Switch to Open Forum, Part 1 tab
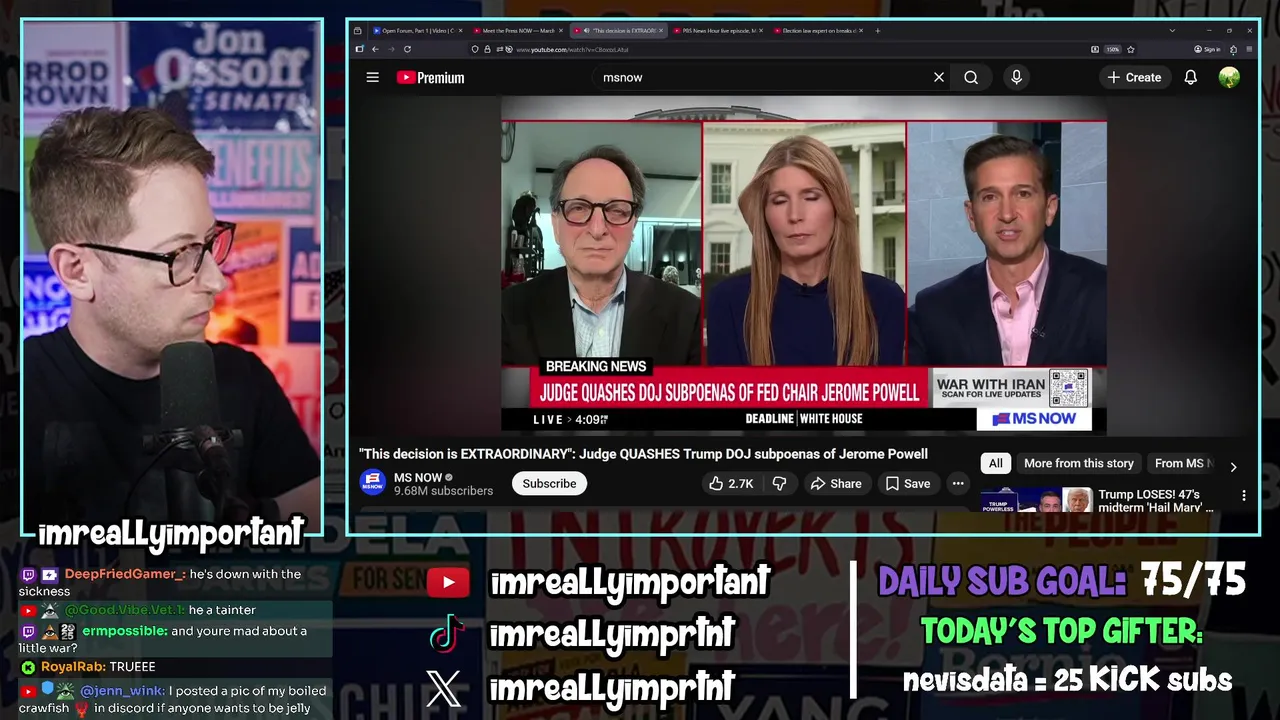Screen dimensions: 1280x720 tap(419, 31)
